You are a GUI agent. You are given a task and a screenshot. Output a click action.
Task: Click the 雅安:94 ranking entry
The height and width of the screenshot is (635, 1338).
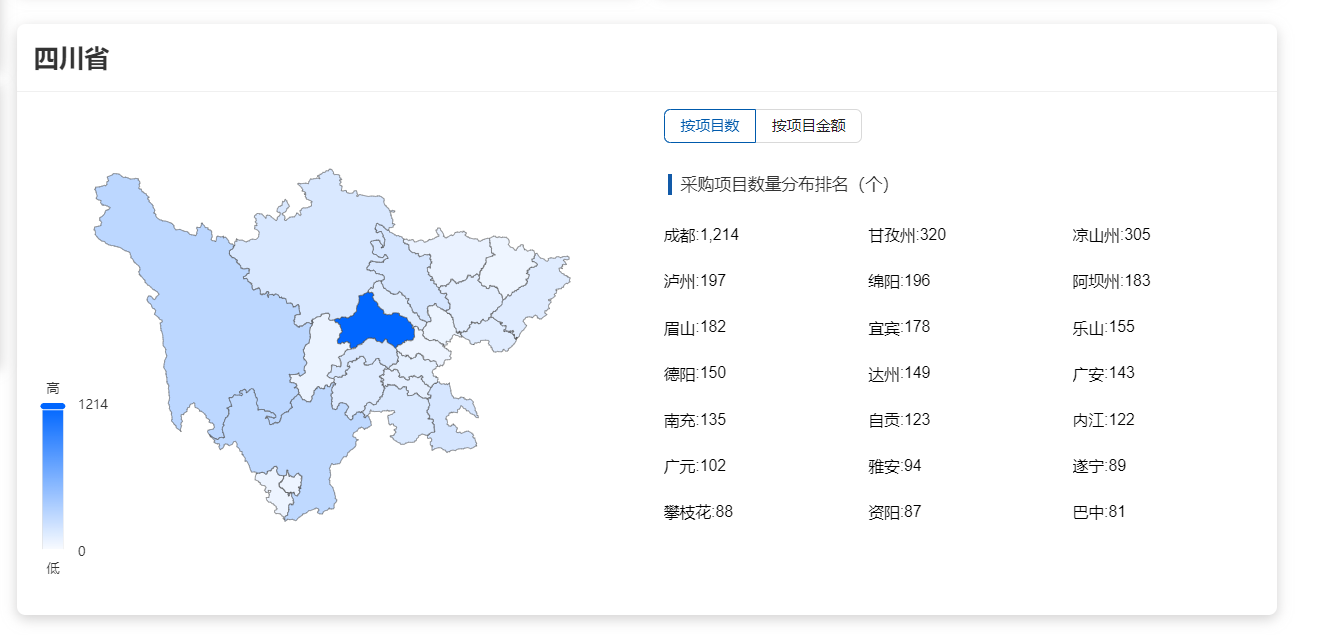pyautogui.click(x=895, y=466)
